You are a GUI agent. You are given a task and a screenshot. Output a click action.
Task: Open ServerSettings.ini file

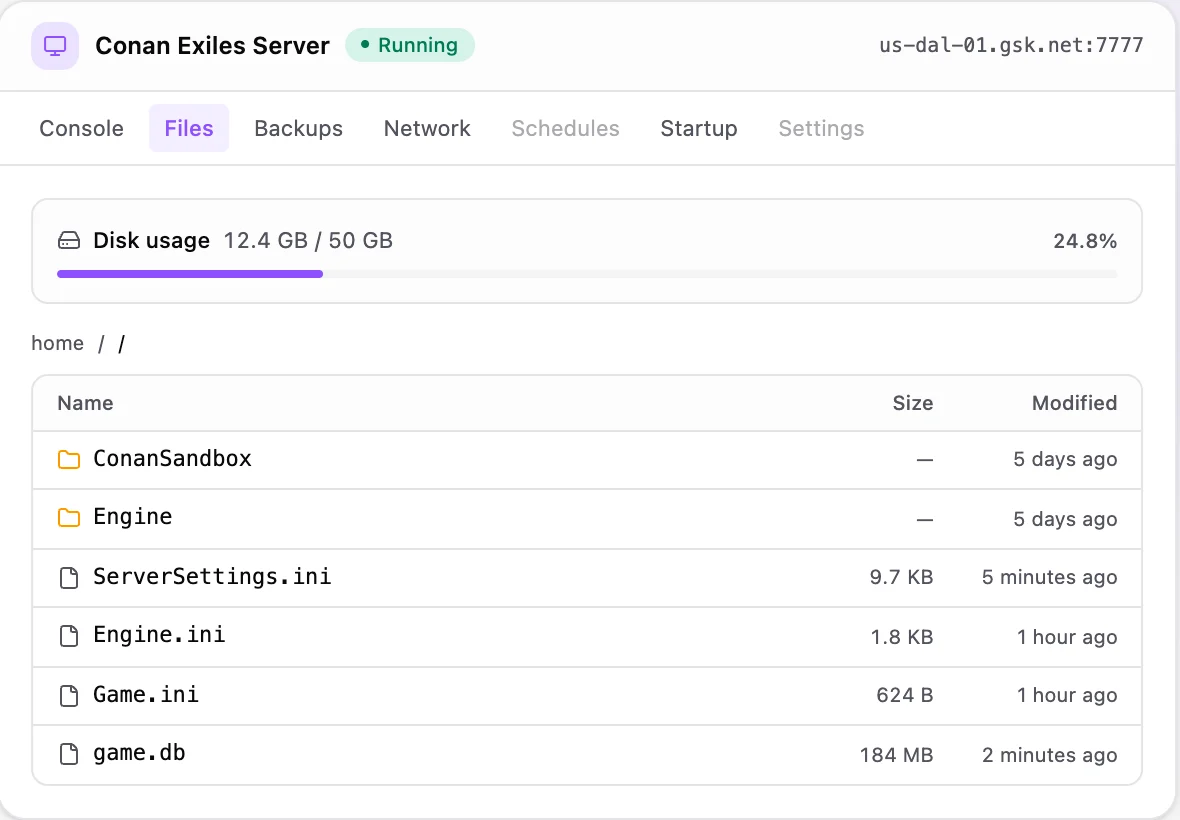coord(212,576)
